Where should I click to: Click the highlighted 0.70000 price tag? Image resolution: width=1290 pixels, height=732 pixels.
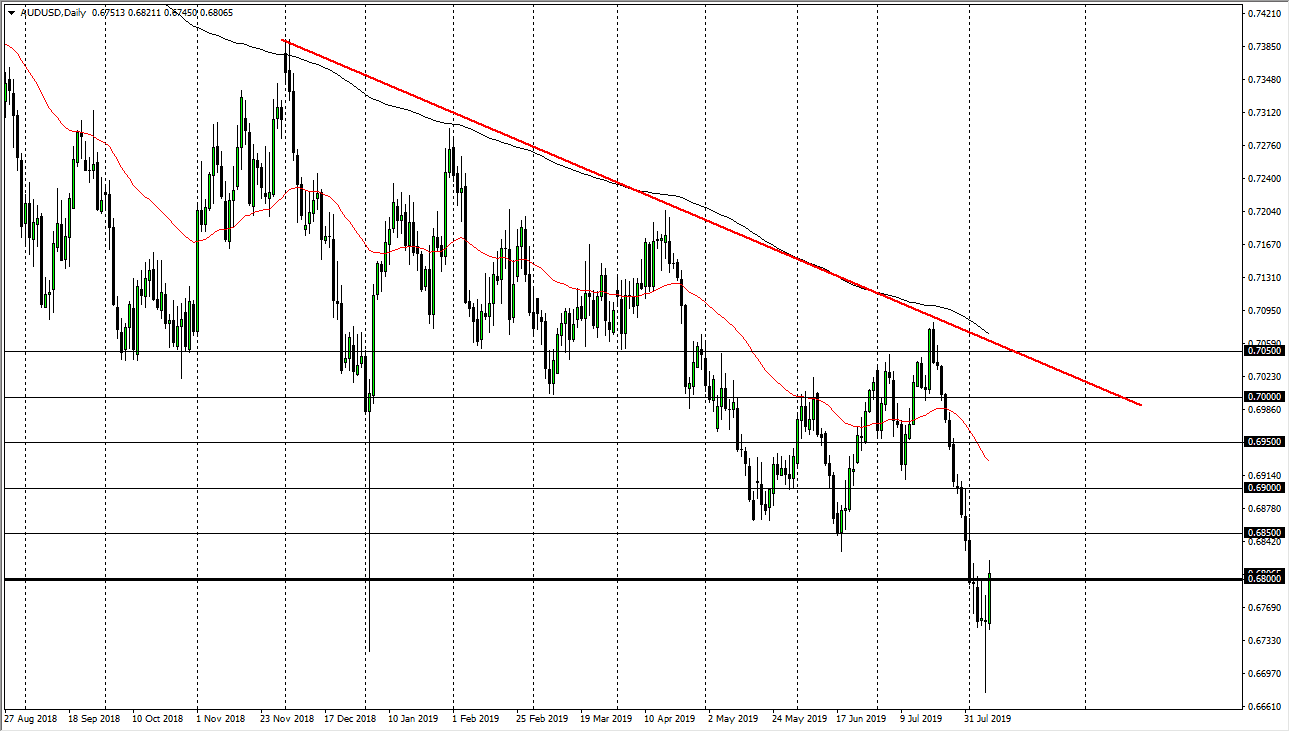[x=1262, y=397]
